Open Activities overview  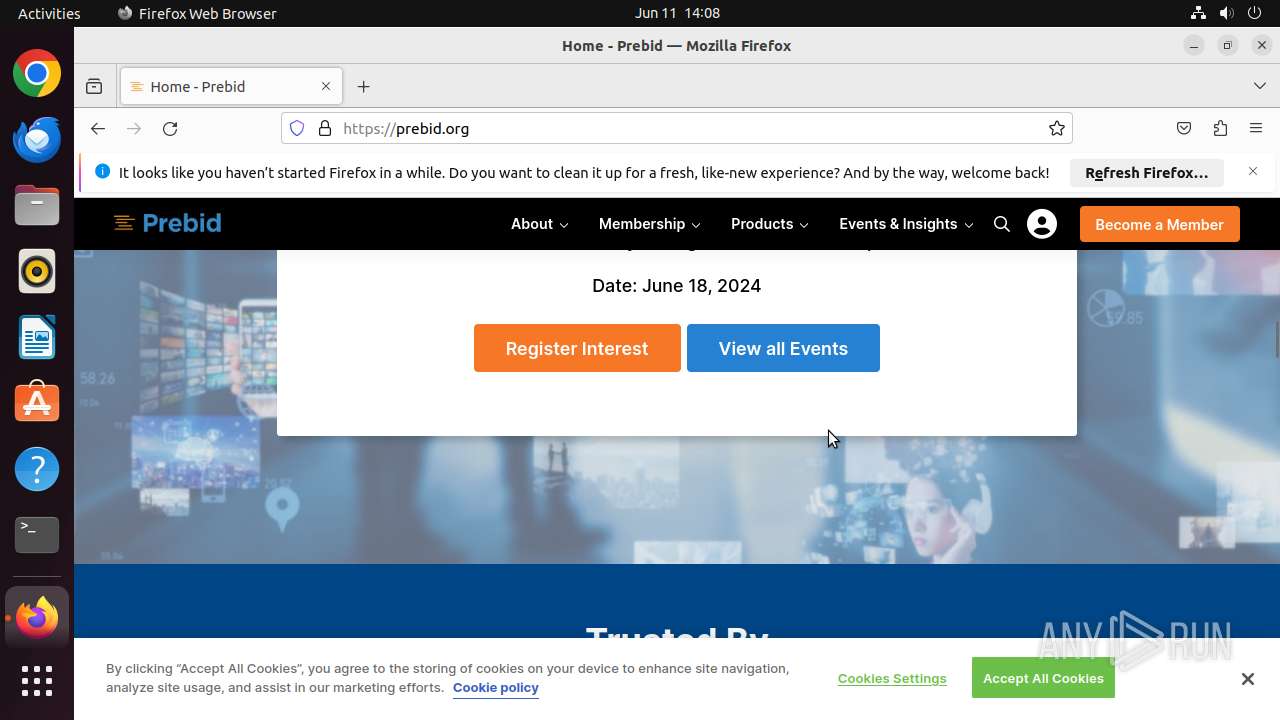[x=49, y=13]
